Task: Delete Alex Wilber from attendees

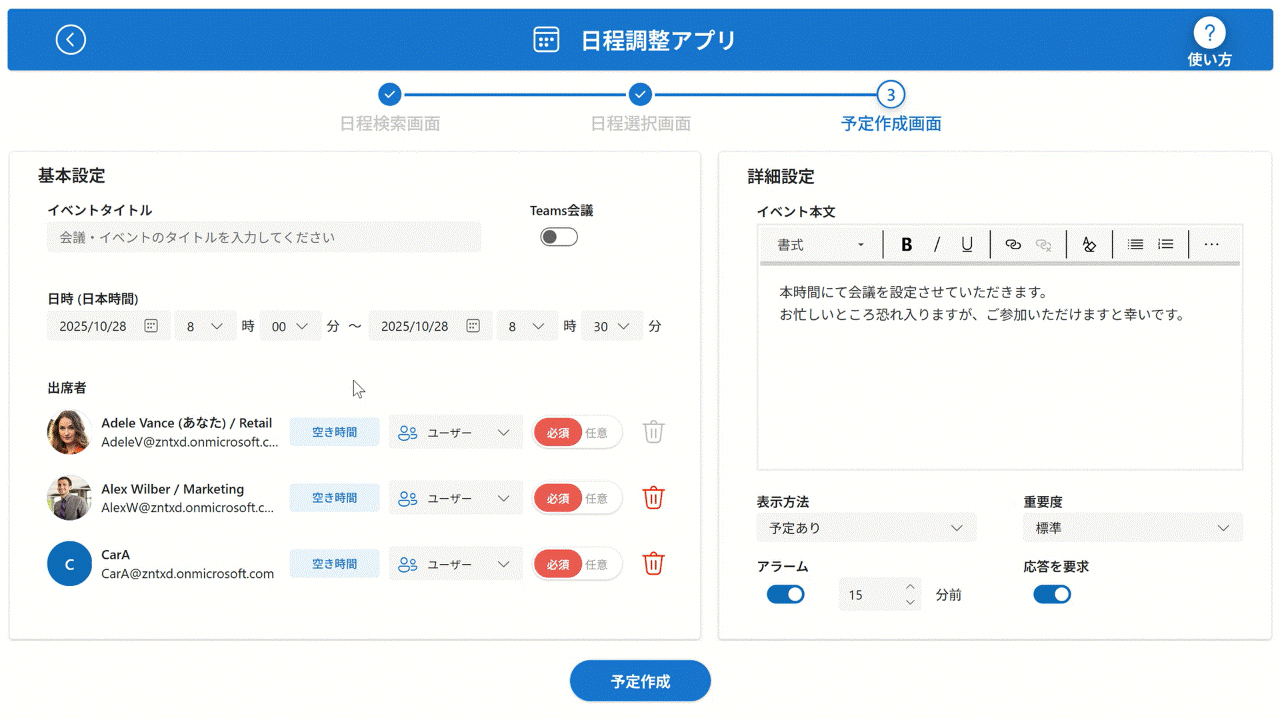Action: point(653,498)
